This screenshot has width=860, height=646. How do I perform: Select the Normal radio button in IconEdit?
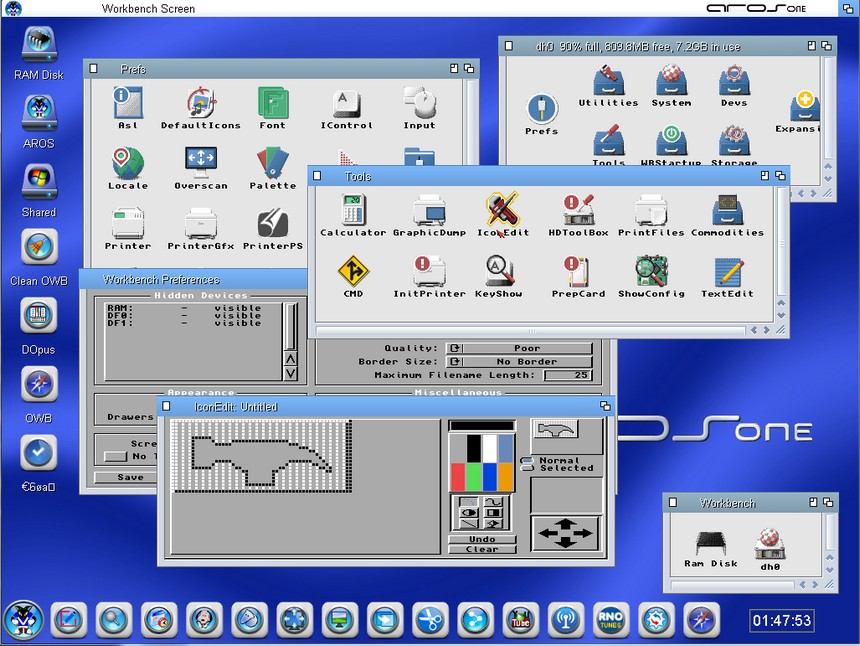coord(527,461)
